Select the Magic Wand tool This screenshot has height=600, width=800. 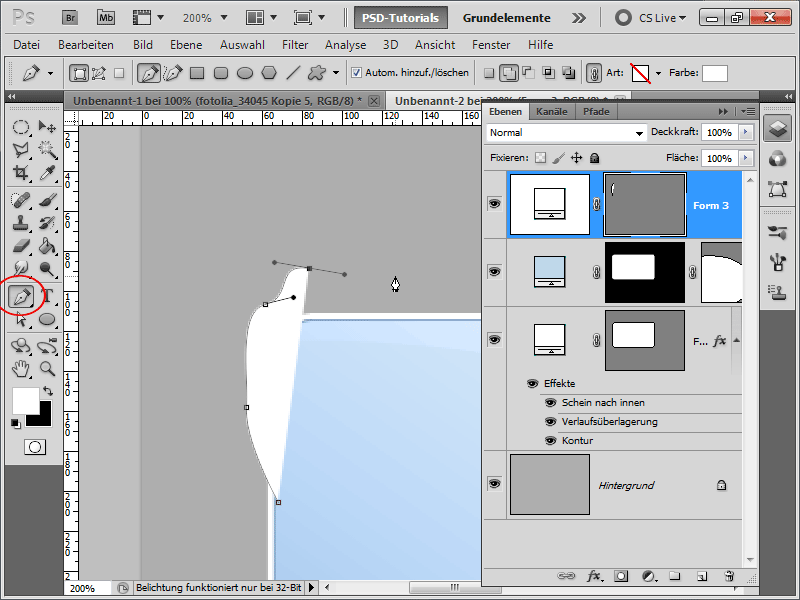pyautogui.click(x=47, y=149)
